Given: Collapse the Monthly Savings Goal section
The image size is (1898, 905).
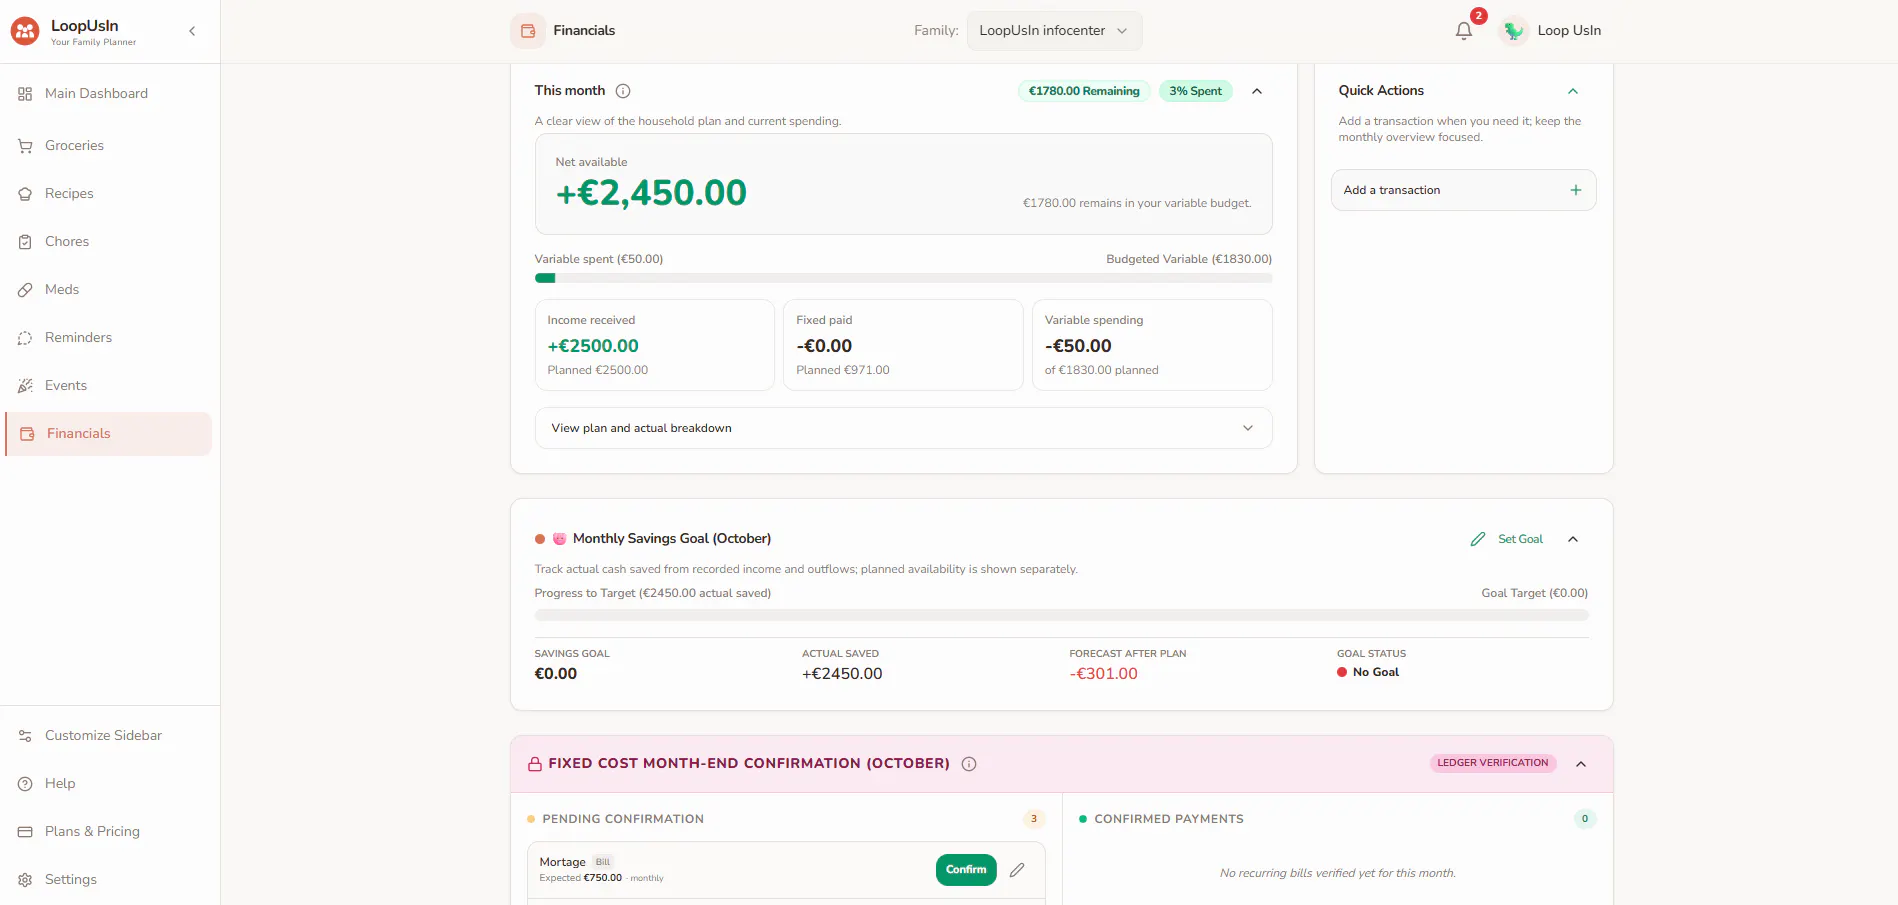Looking at the screenshot, I should 1573,539.
